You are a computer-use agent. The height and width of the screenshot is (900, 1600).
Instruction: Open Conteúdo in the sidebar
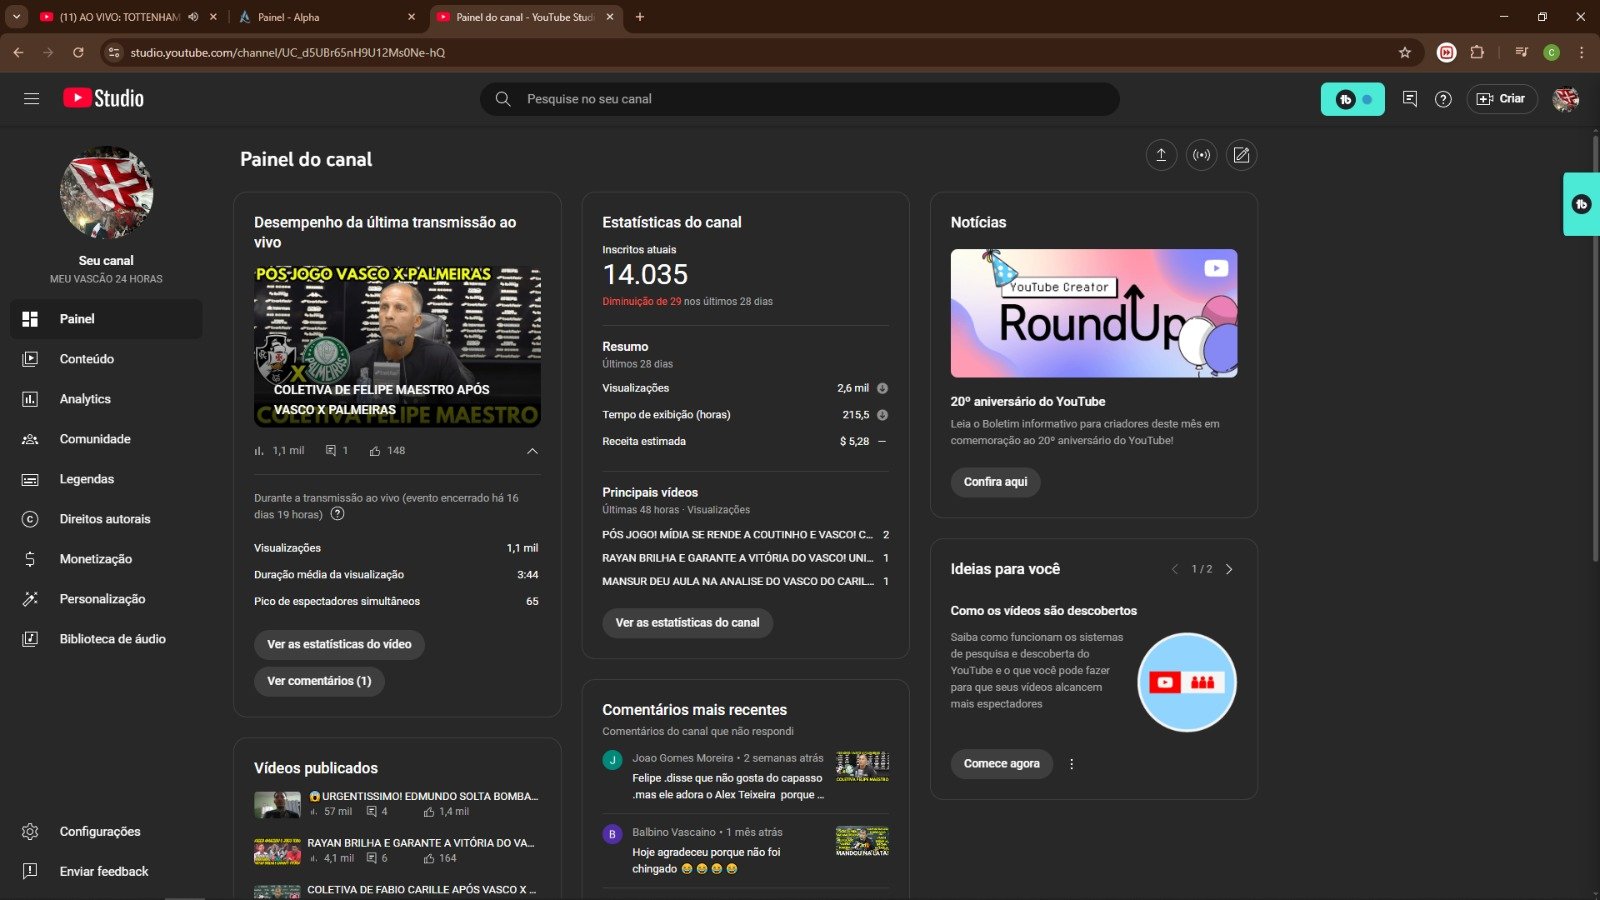[106, 359]
